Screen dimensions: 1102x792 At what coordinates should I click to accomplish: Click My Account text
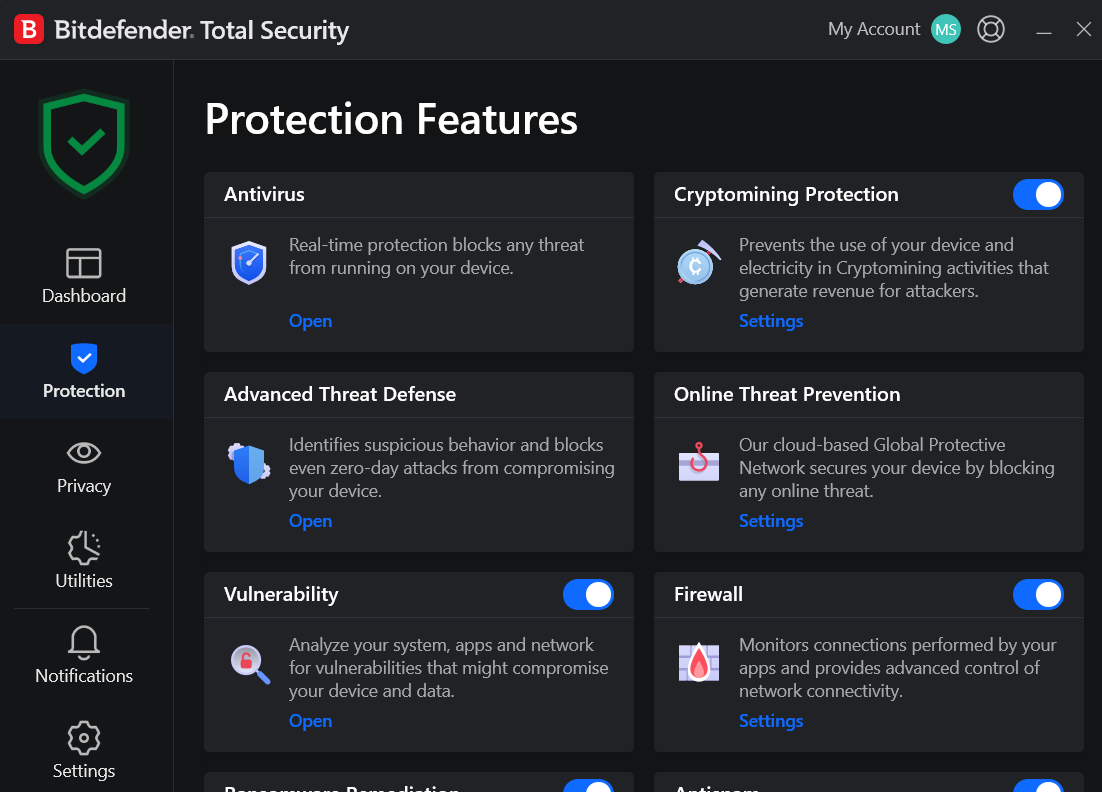(x=874, y=30)
